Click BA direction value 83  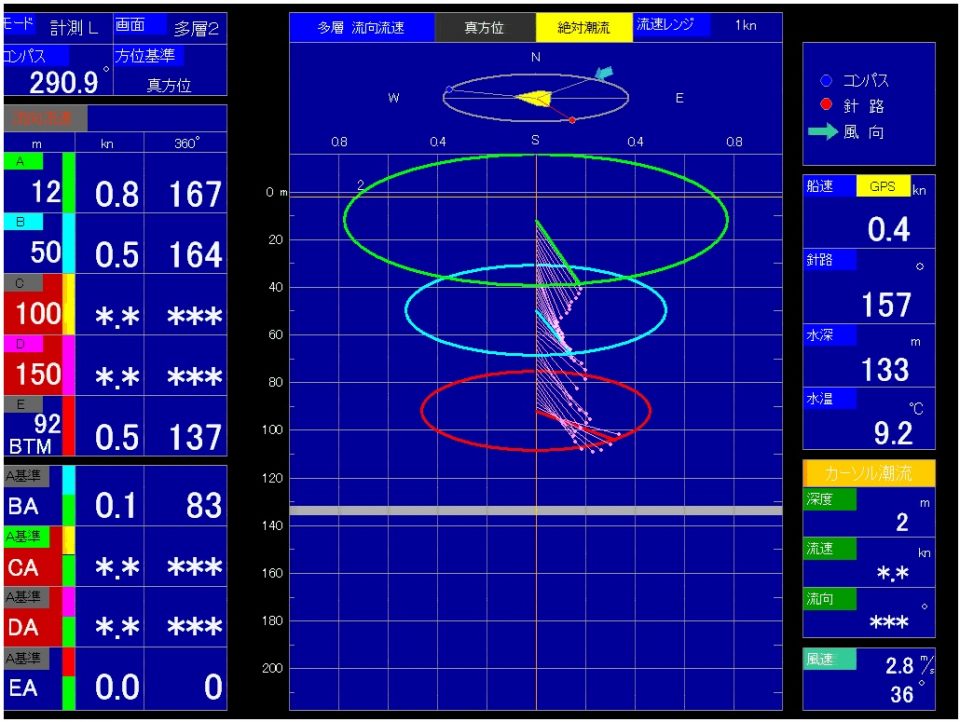tap(204, 506)
